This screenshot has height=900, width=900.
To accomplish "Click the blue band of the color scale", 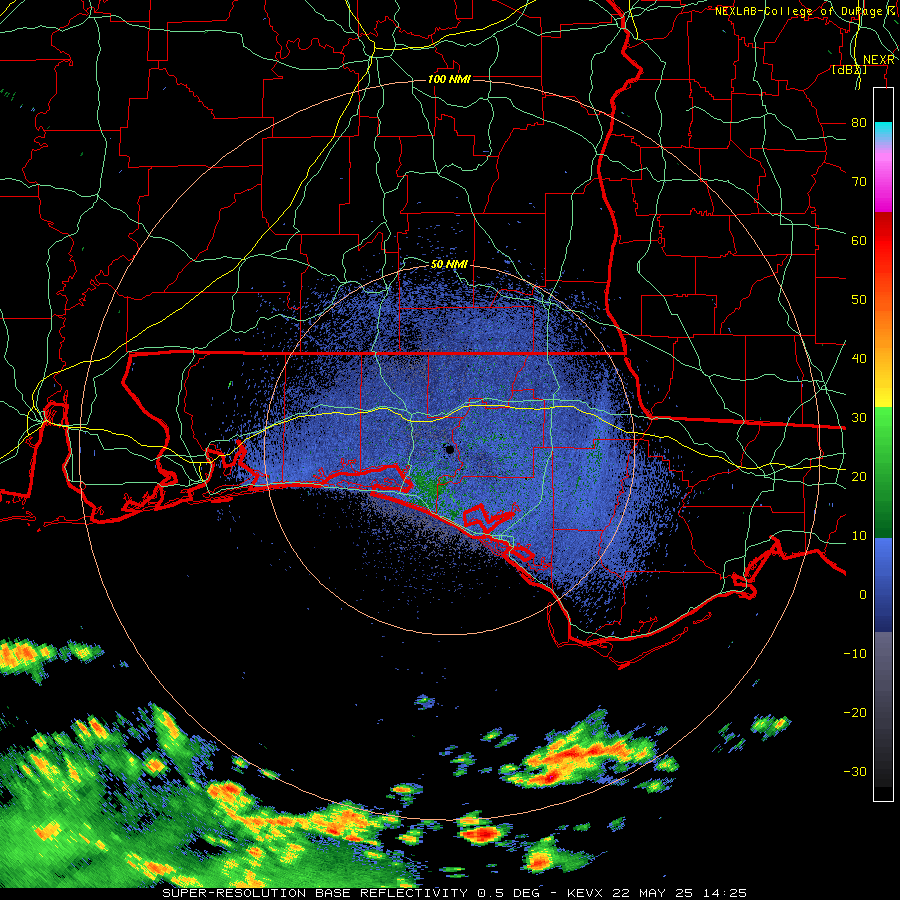I will tap(883, 585).
